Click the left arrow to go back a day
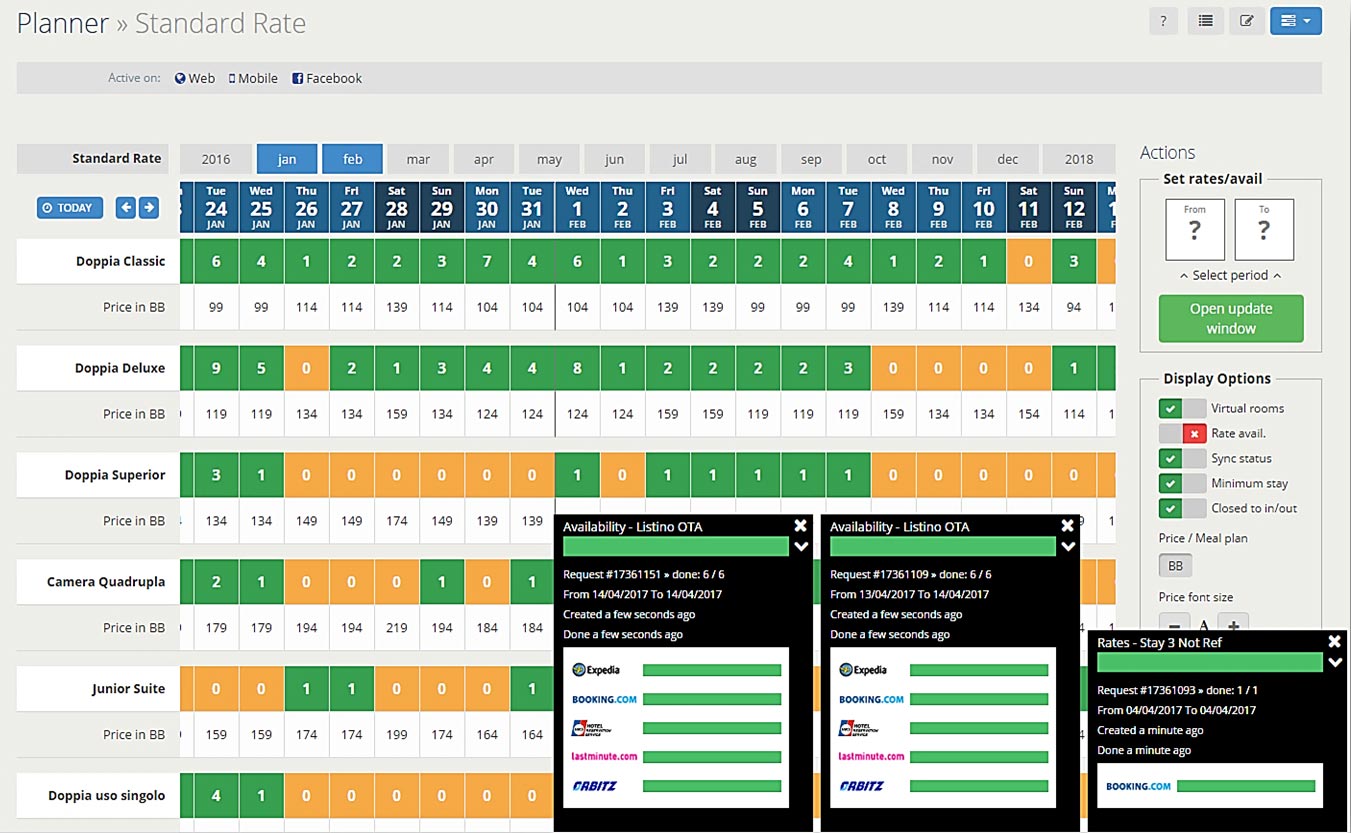This screenshot has width=1351, height=833. (x=126, y=207)
